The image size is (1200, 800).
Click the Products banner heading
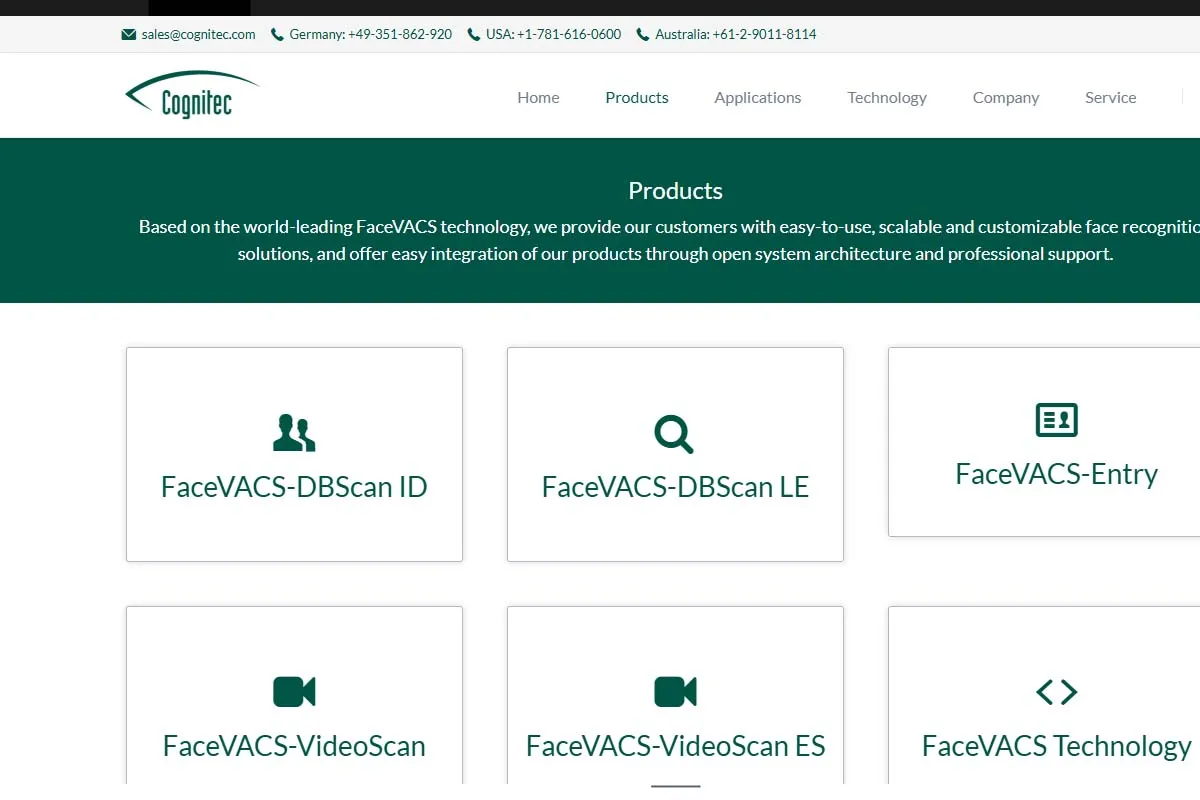pos(675,191)
